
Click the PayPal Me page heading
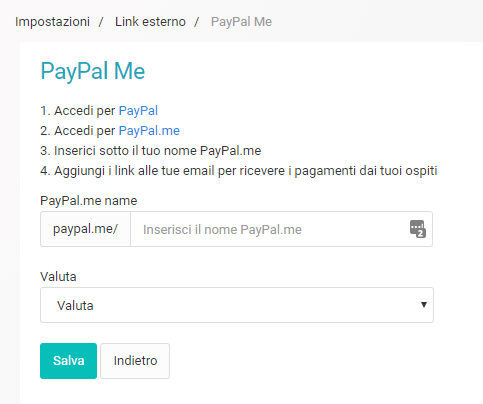(x=93, y=71)
